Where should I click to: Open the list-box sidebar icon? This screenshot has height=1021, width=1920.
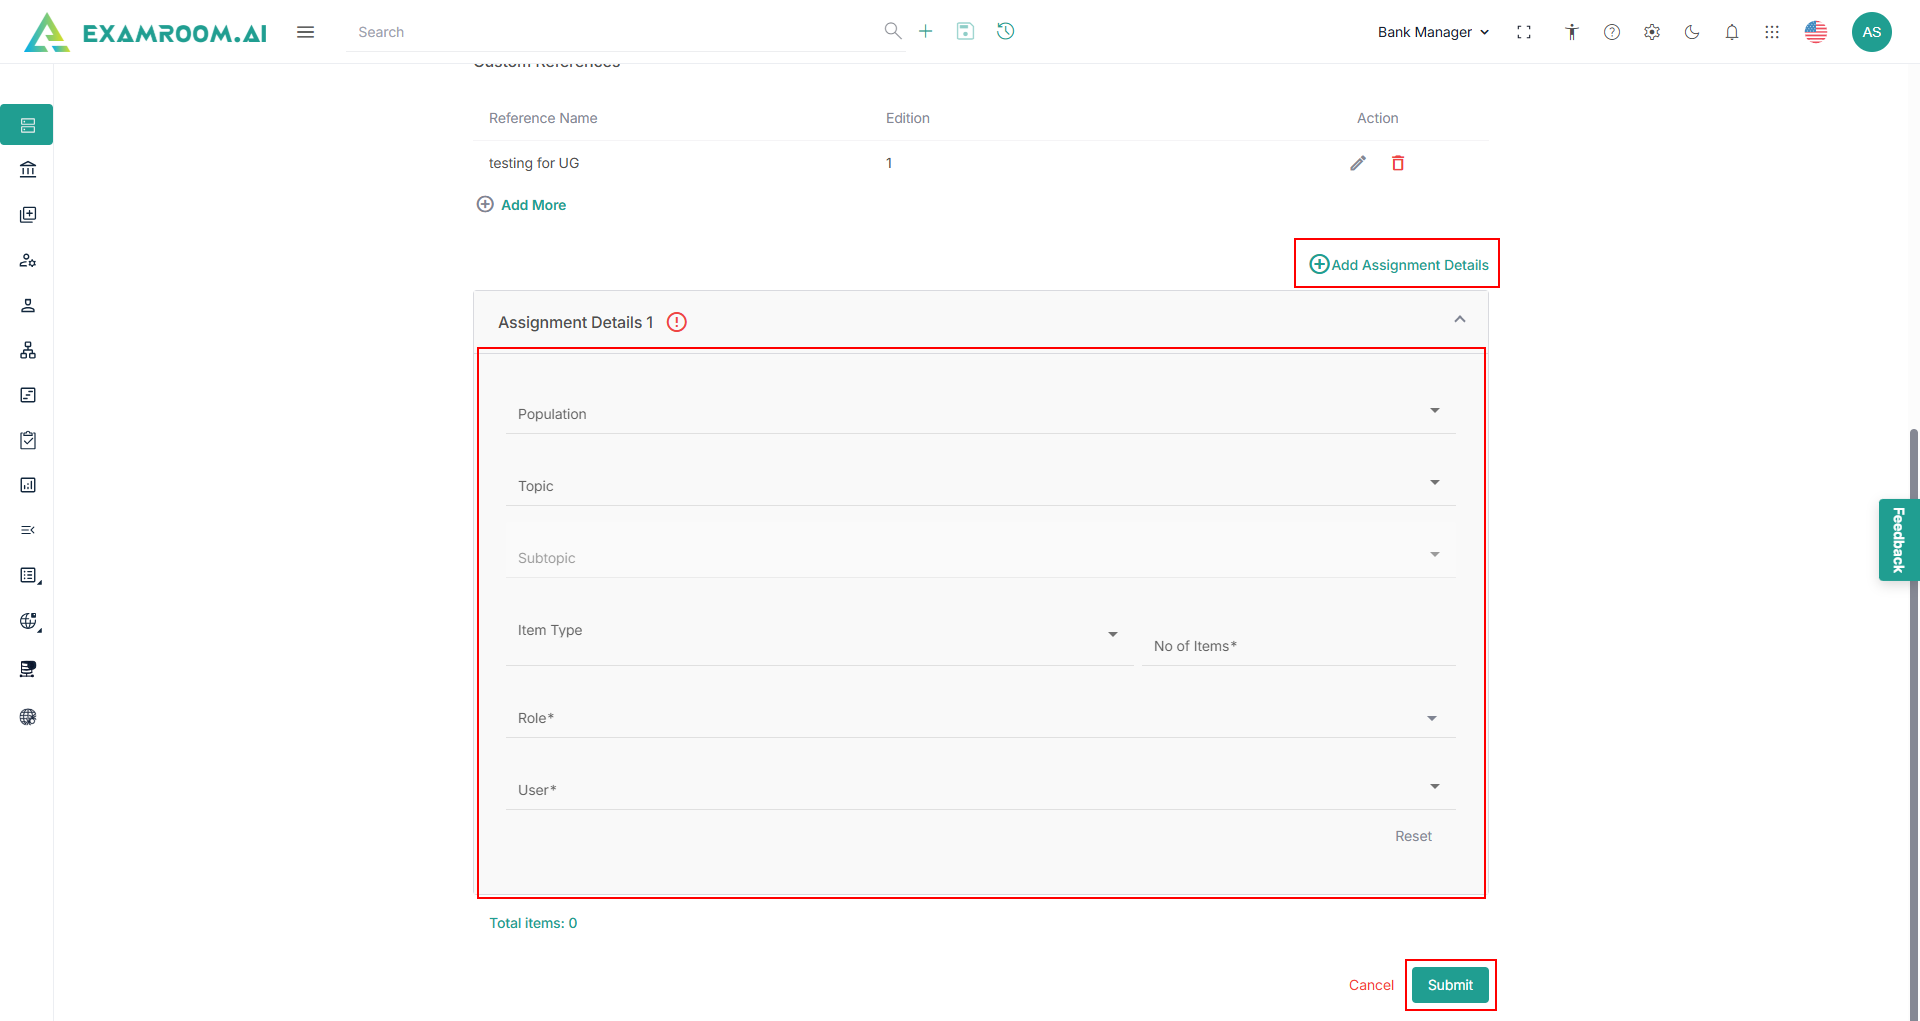(x=29, y=576)
